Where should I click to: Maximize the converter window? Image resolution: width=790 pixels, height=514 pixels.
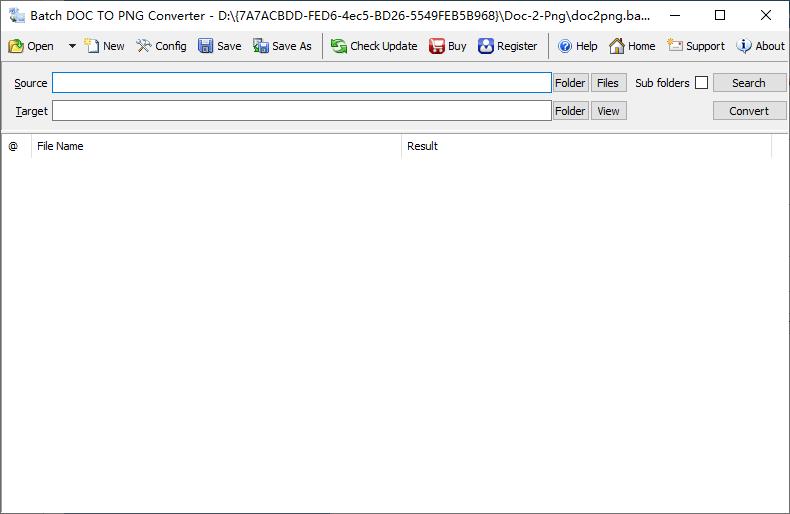coord(720,16)
